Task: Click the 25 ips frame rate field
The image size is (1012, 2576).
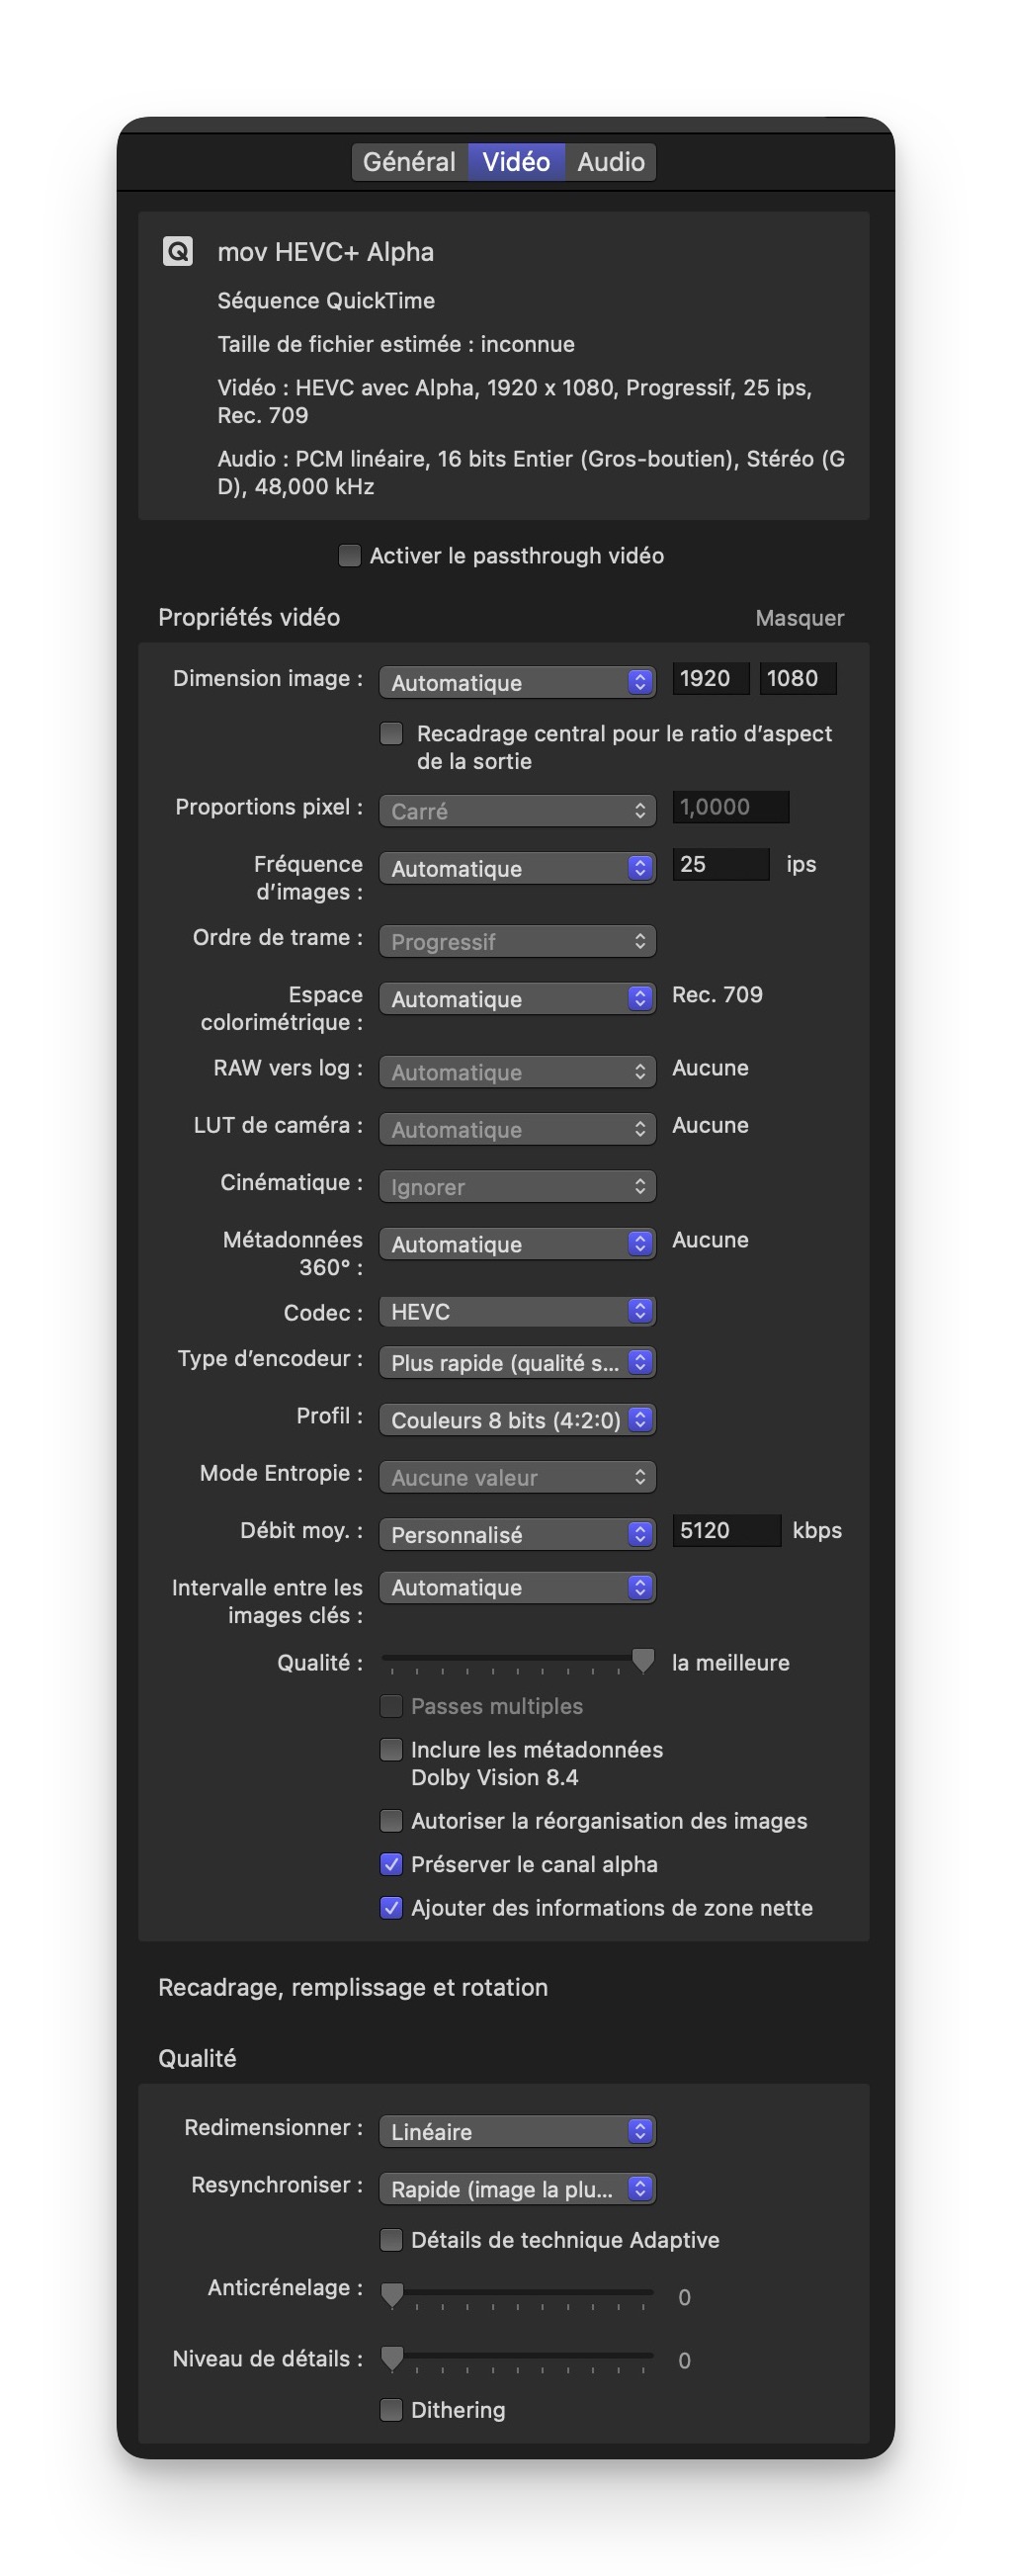Action: 720,864
